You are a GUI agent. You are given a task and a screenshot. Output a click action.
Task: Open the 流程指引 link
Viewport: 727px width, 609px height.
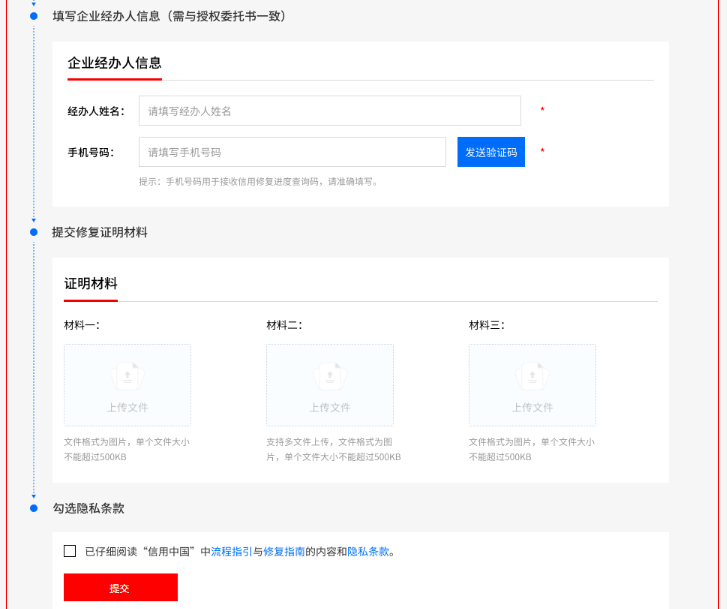(x=231, y=551)
